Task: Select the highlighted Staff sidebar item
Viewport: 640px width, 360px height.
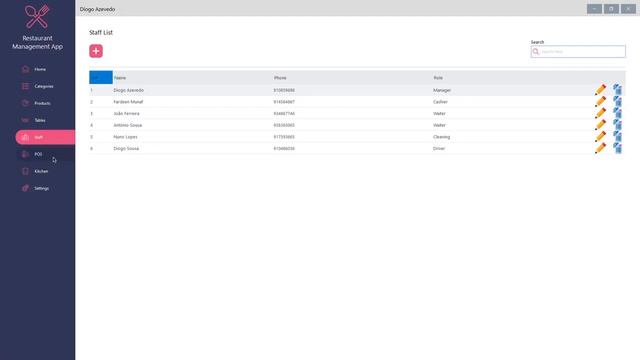Action: (x=45, y=137)
